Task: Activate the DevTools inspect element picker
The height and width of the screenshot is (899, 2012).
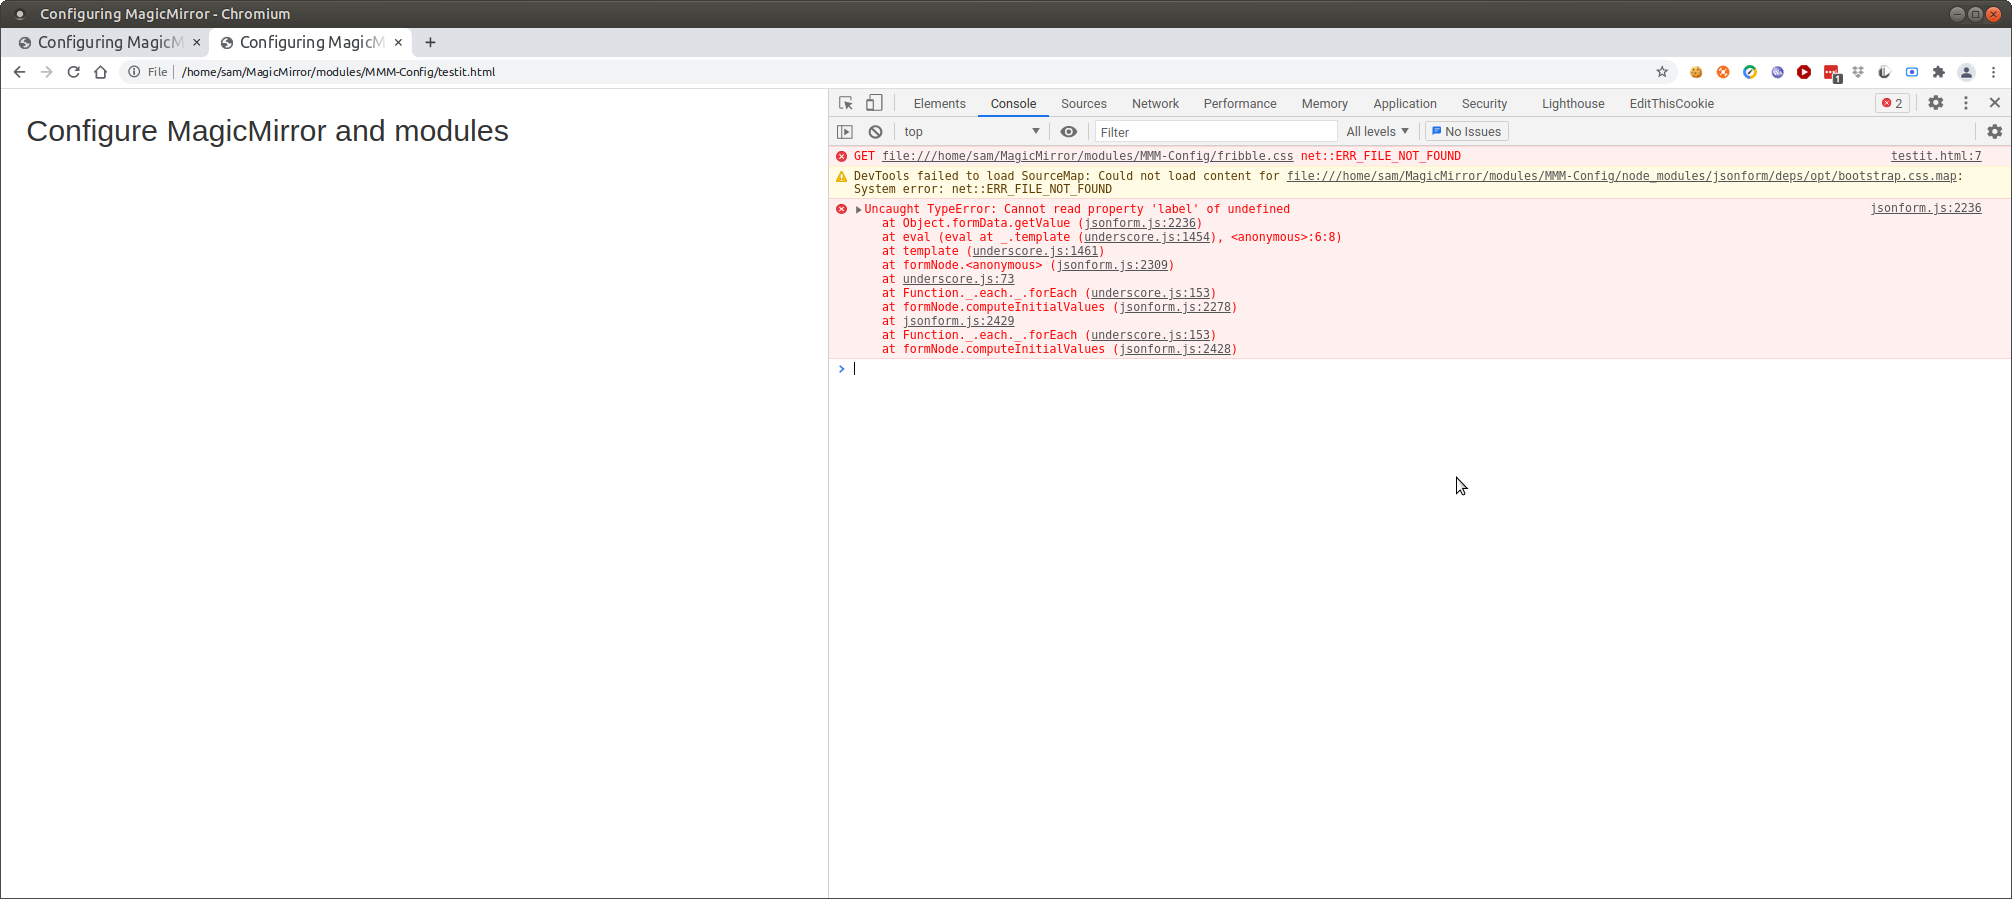Action: click(846, 103)
